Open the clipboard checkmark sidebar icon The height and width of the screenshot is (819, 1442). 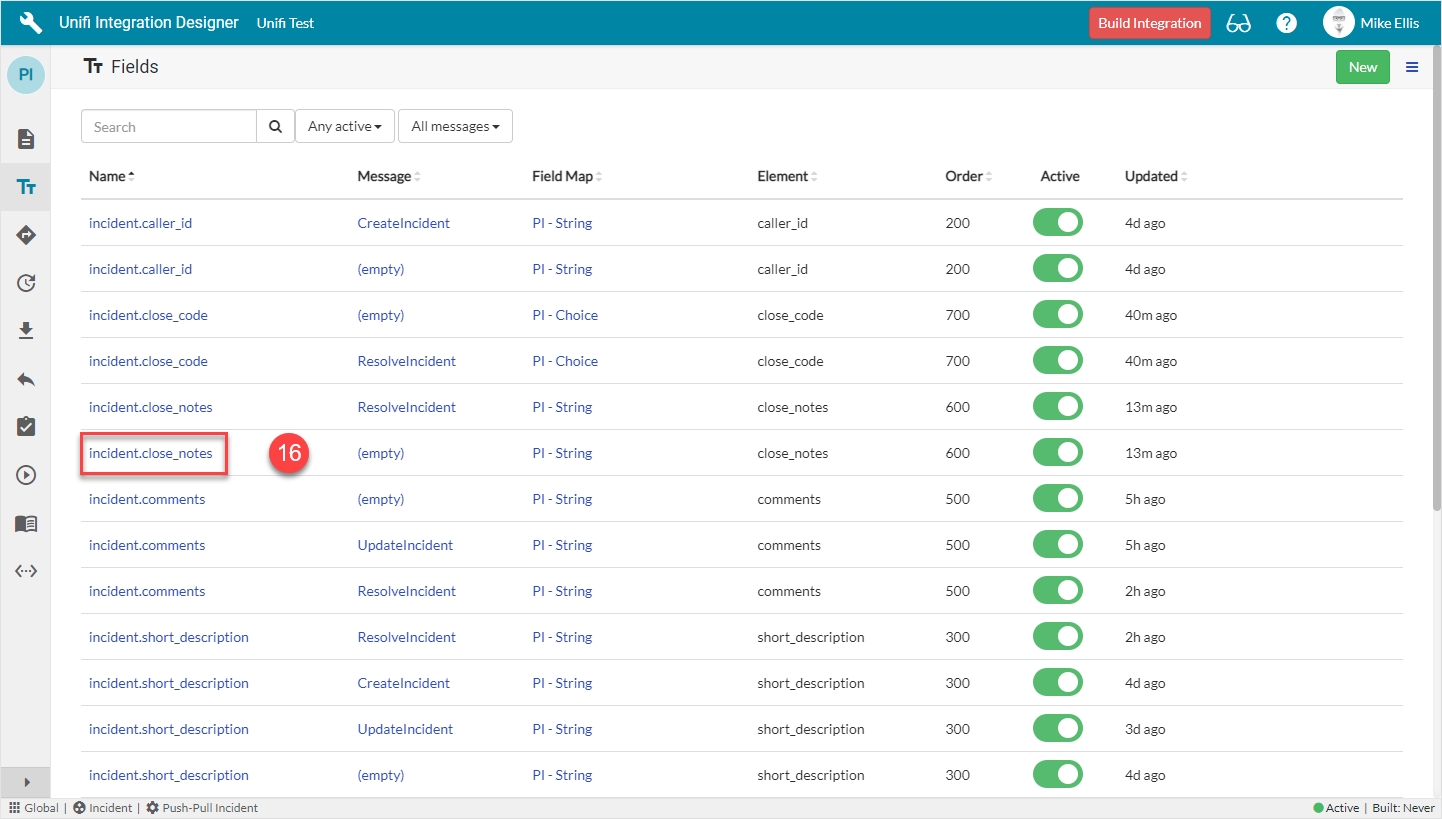click(26, 427)
